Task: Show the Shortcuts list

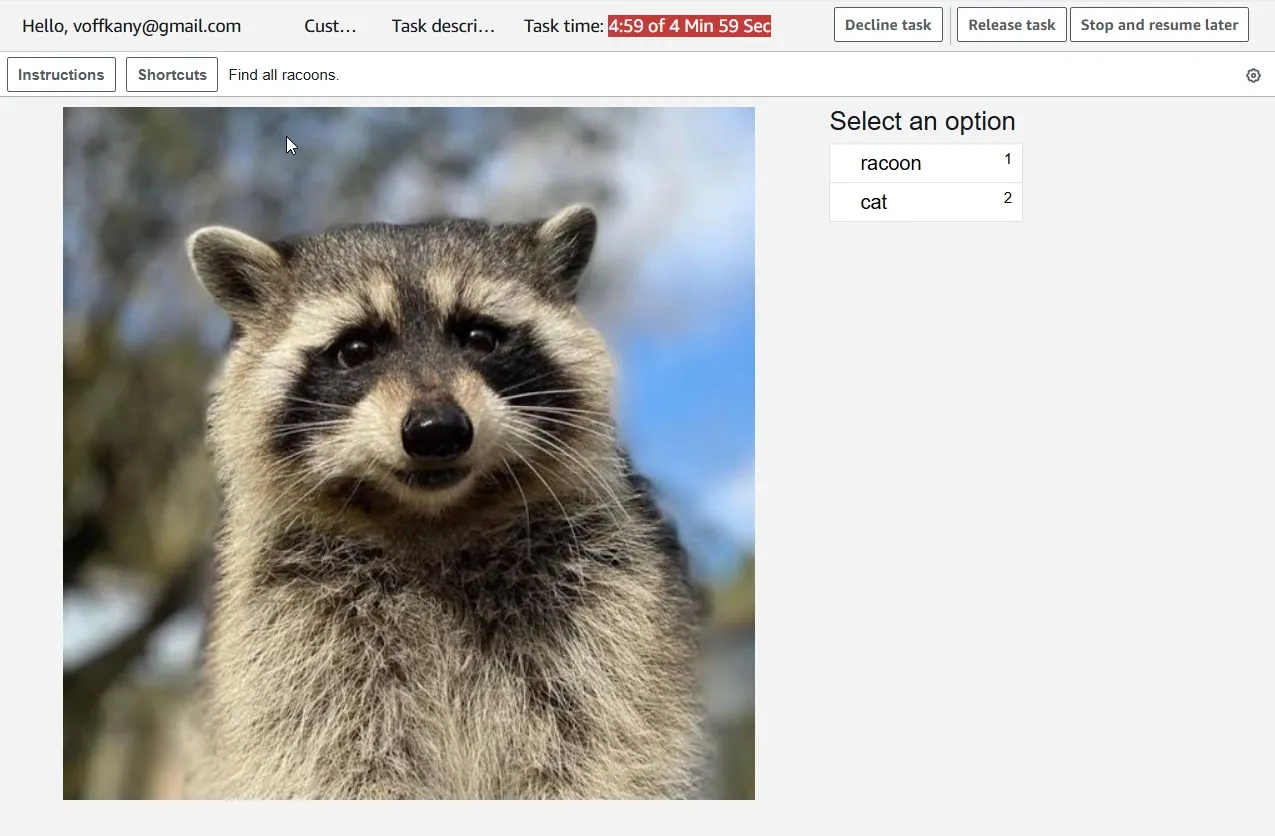Action: [x=172, y=75]
